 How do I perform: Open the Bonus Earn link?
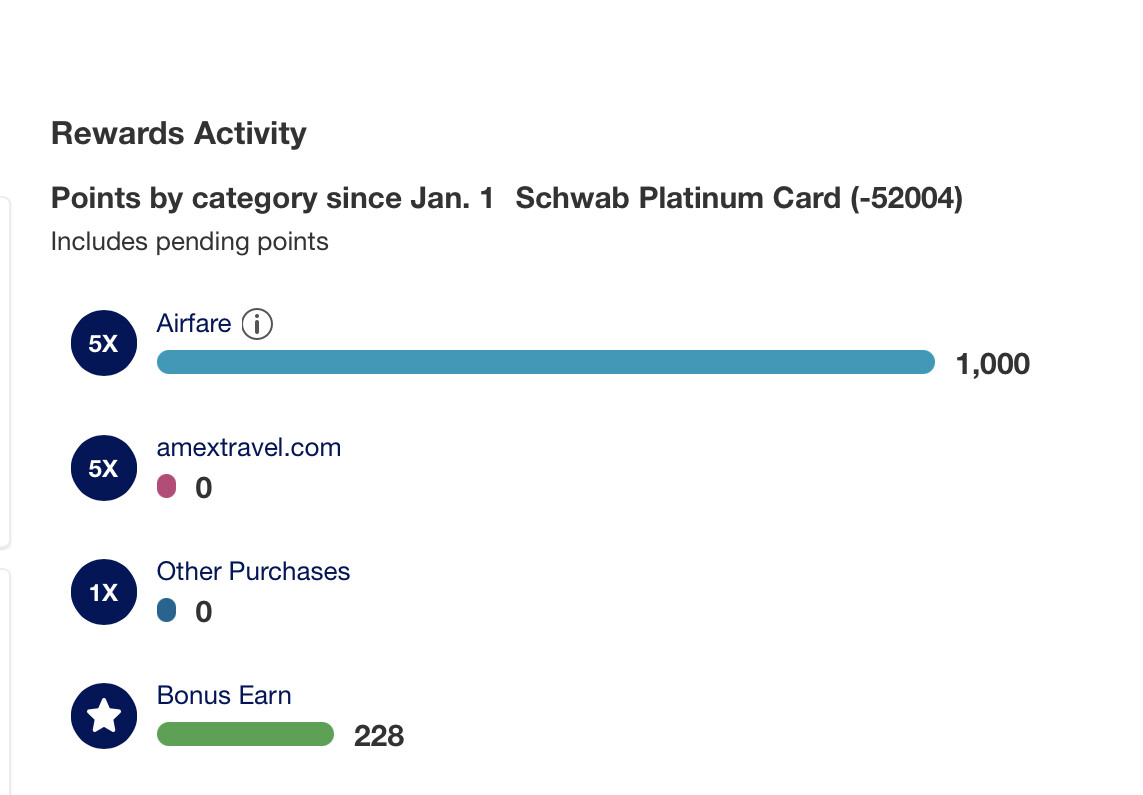[x=224, y=695]
